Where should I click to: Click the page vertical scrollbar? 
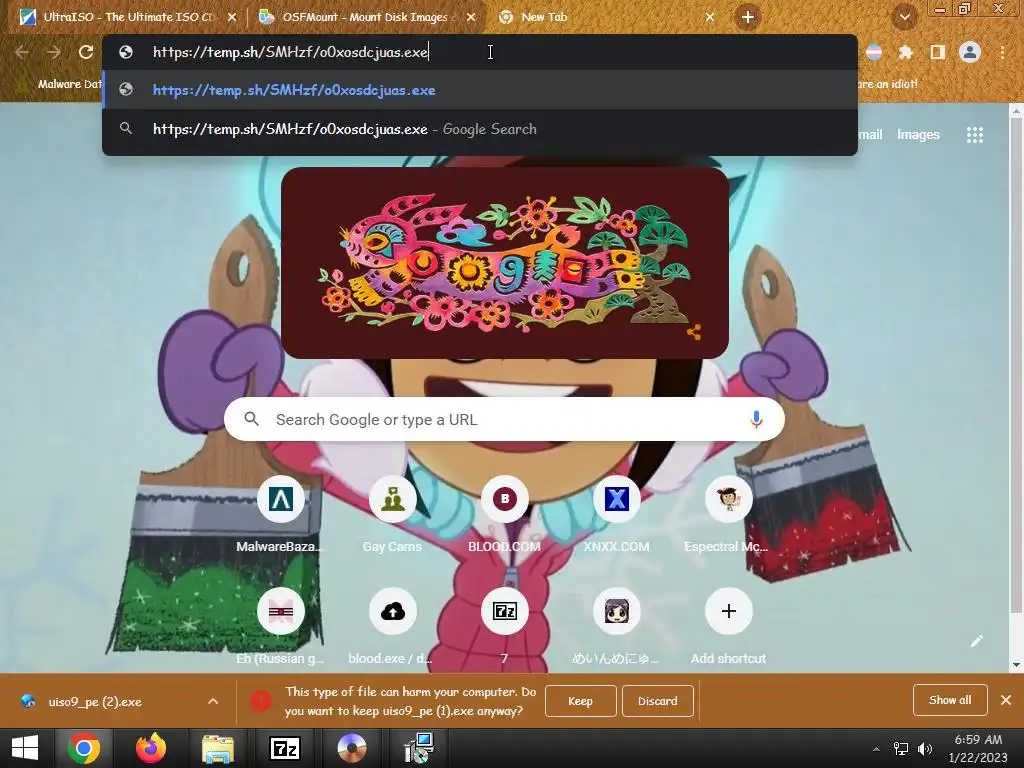1016,366
